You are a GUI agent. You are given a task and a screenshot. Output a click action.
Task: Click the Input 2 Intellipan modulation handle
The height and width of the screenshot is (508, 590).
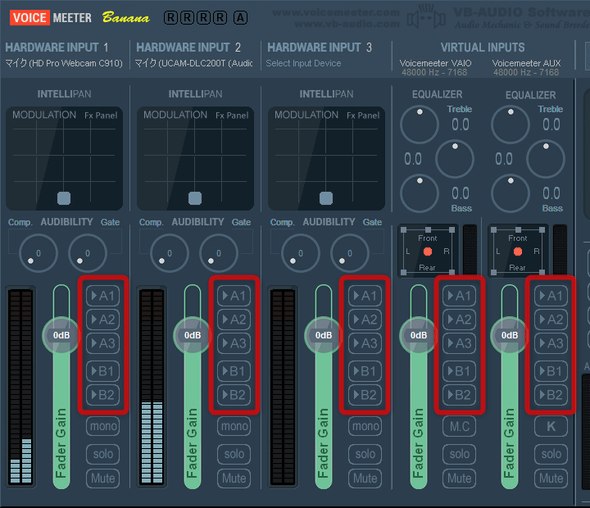[x=195, y=198]
